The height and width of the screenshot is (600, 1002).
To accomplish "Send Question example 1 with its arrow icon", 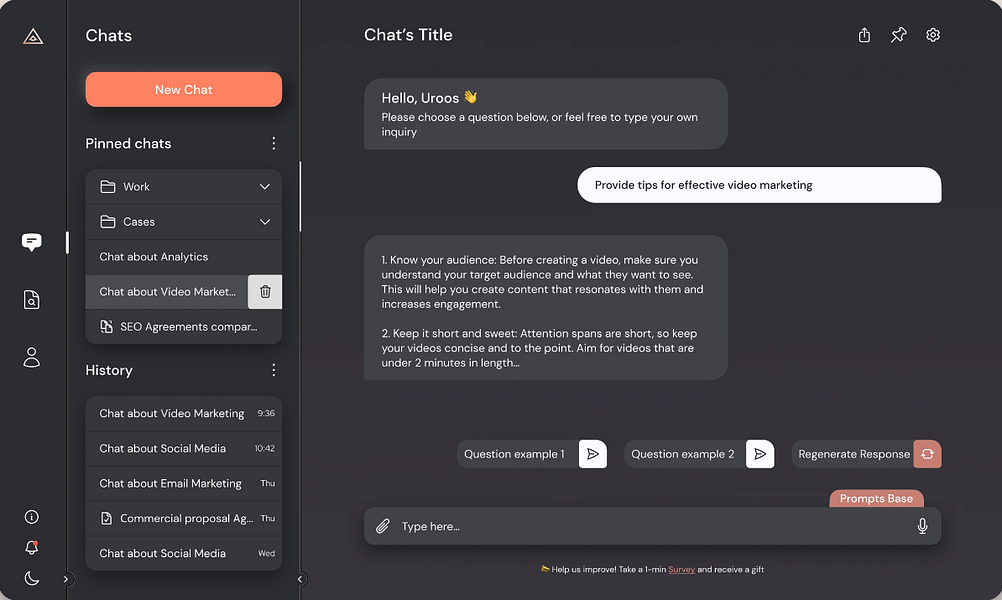I will point(592,453).
